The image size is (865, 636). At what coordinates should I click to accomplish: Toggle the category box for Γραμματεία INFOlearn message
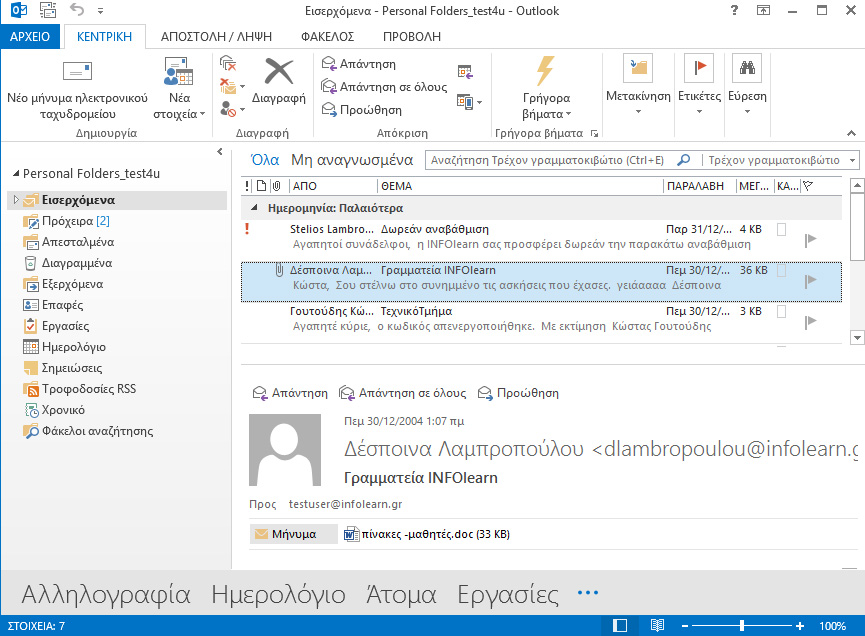(x=782, y=270)
